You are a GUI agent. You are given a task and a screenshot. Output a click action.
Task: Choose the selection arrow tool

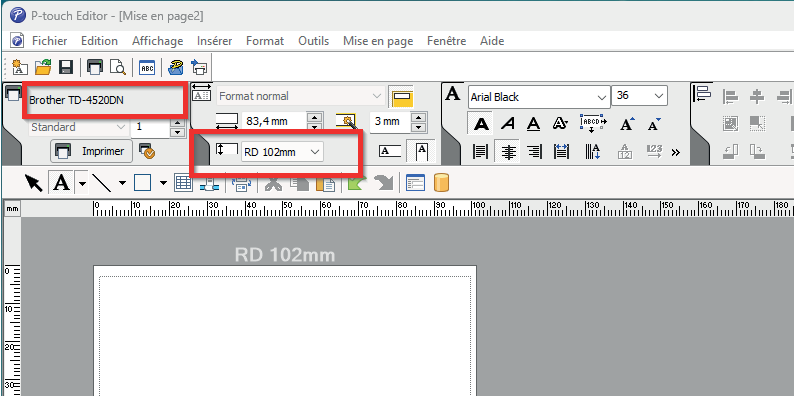[34, 183]
